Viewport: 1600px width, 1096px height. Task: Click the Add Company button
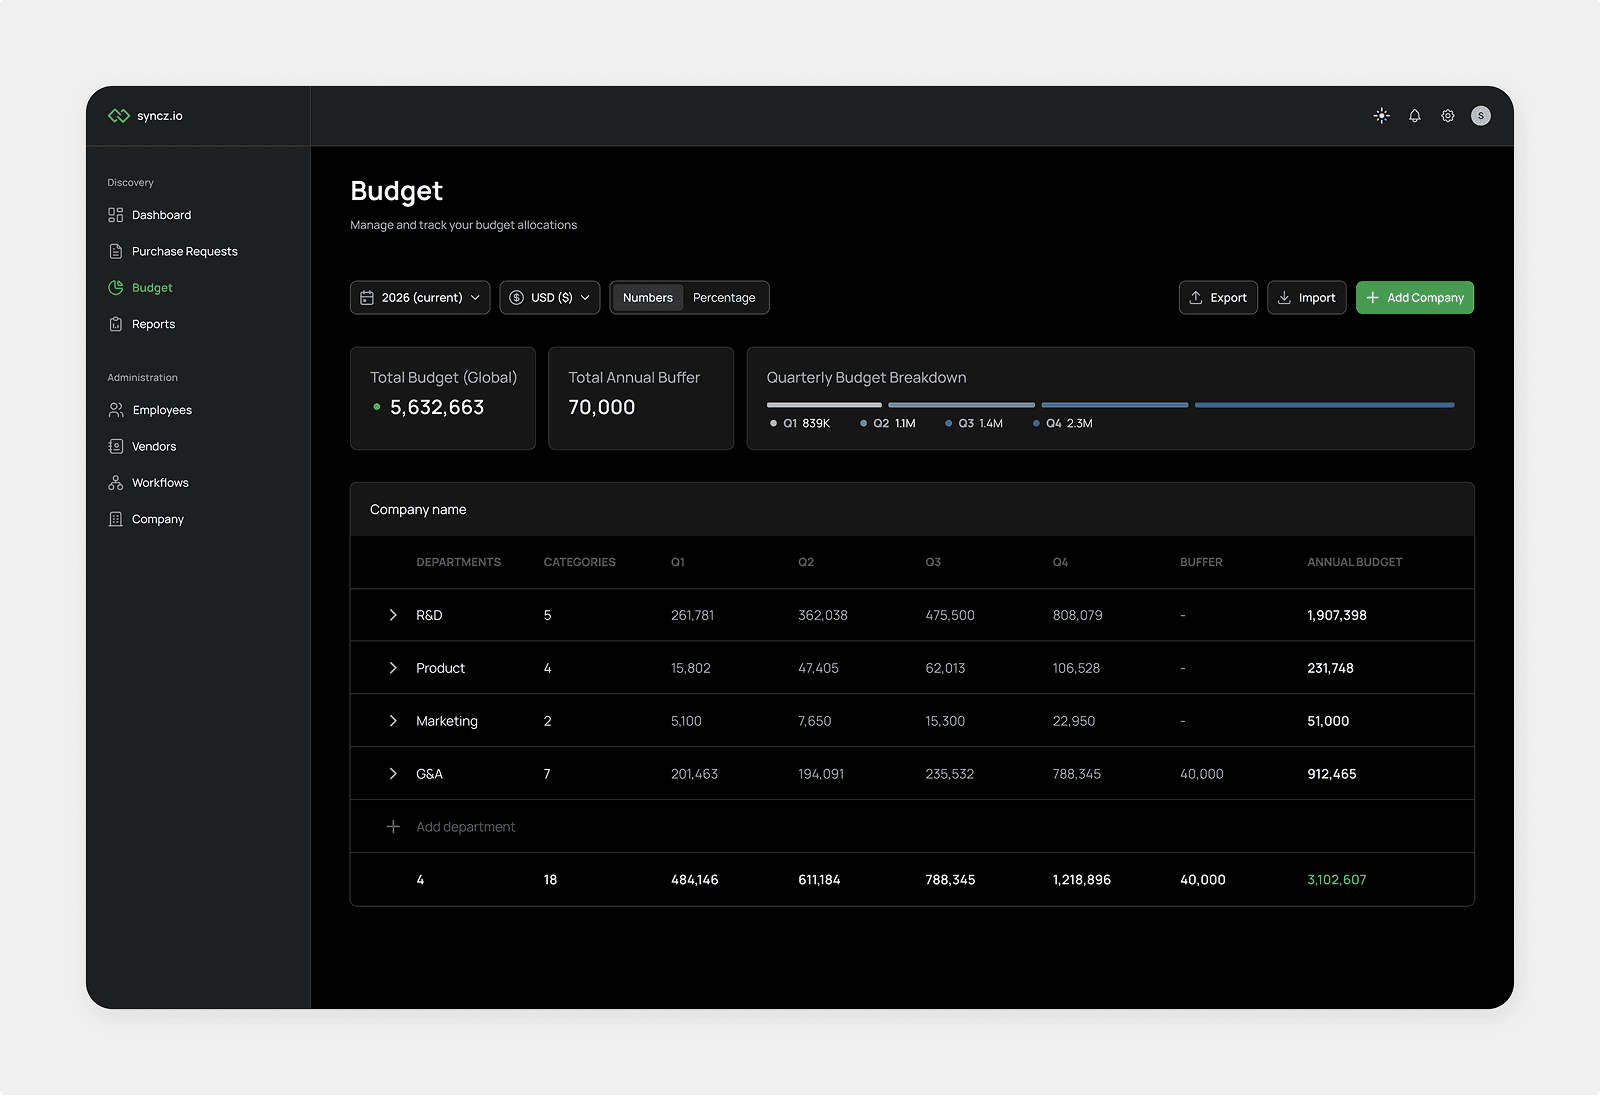pyautogui.click(x=1414, y=297)
